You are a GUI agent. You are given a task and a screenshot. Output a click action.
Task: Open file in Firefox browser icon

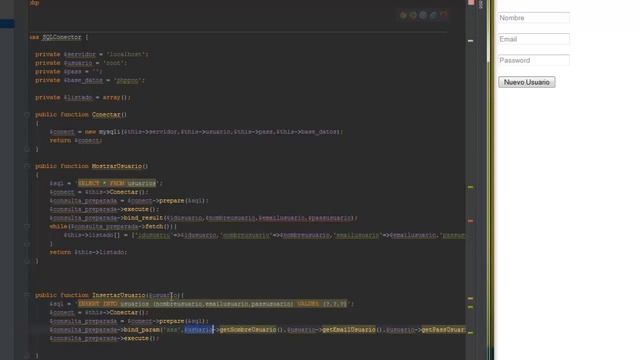[x=413, y=15]
